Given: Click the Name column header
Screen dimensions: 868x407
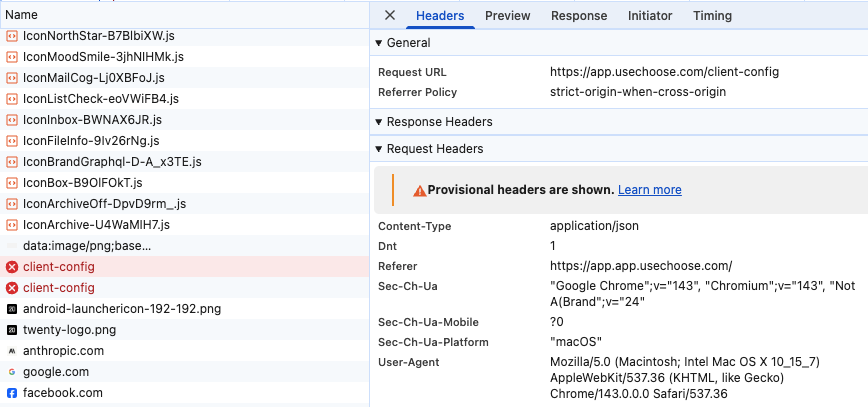Looking at the screenshot, I should 21,15.
